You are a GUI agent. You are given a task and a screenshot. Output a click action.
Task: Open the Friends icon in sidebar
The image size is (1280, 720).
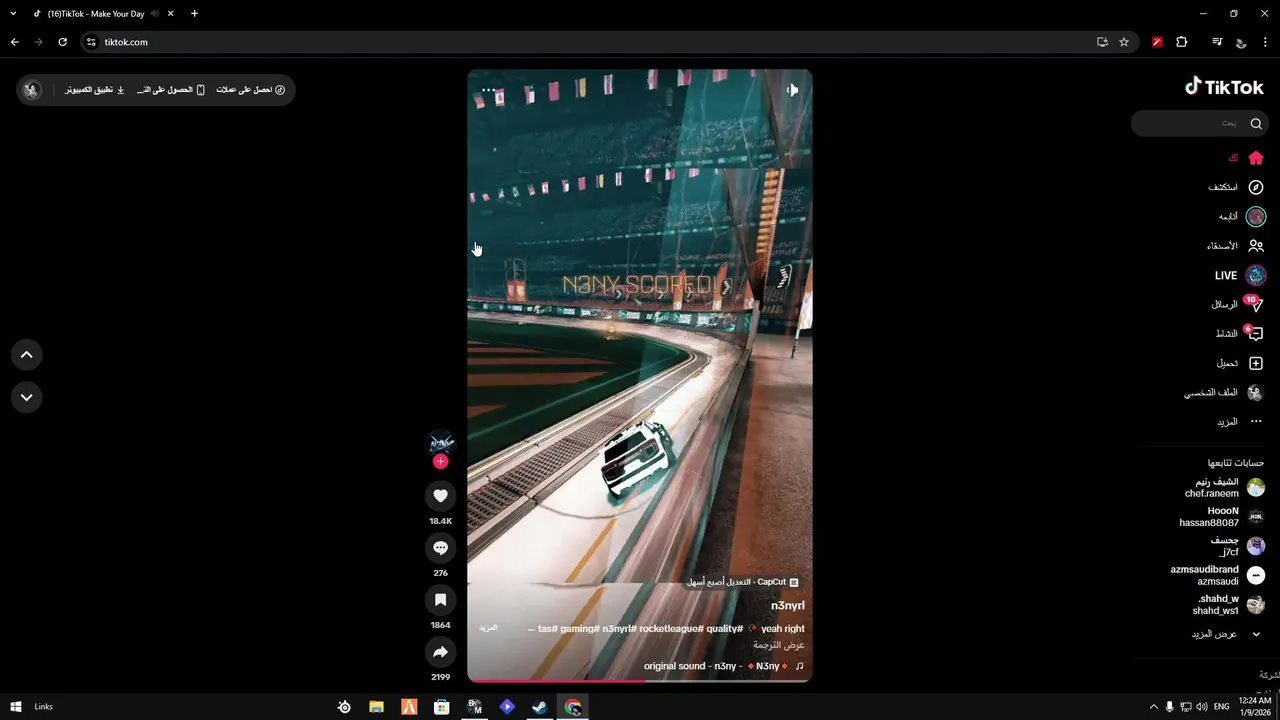[1256, 246]
